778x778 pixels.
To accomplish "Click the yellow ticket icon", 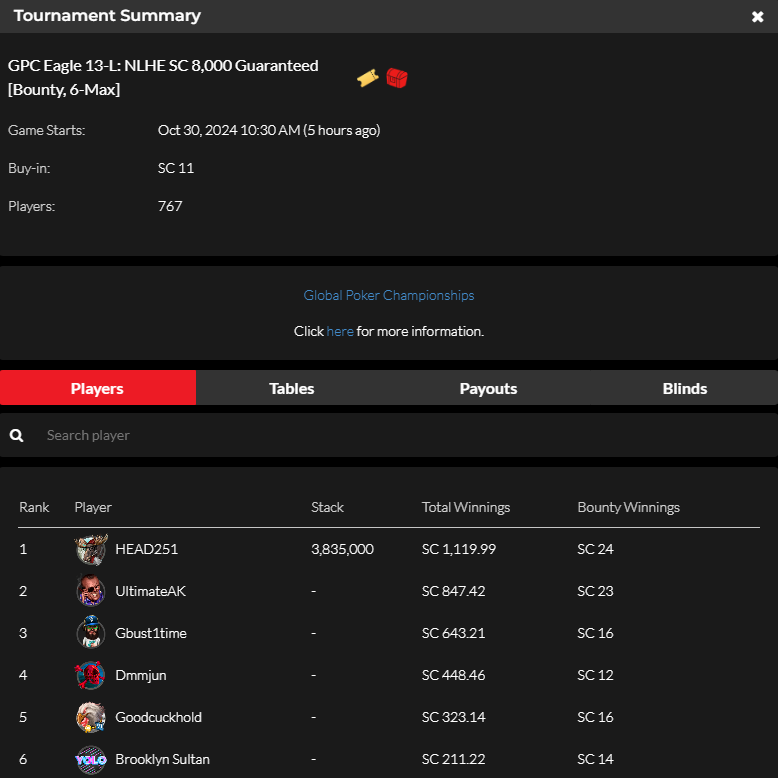I will click(x=368, y=78).
